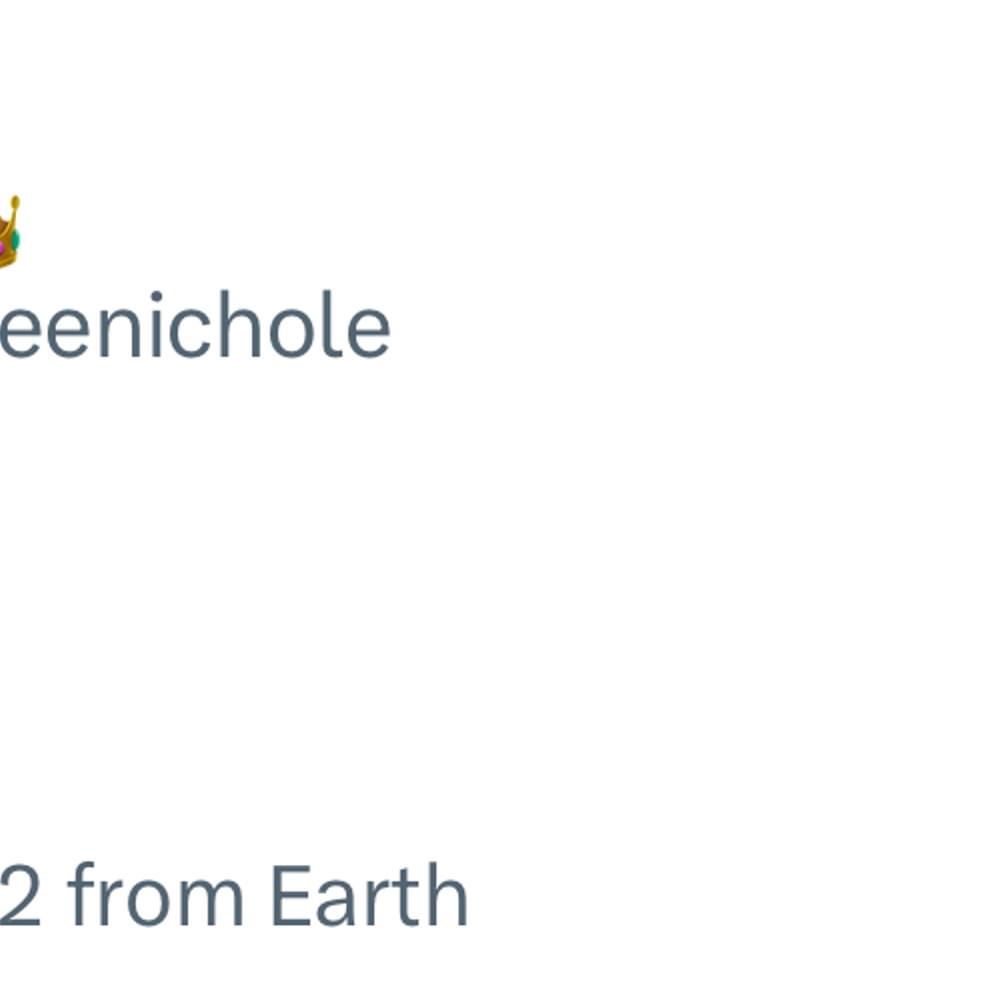Click the crown emoji icon
The image size is (1000, 999).
coord(9,232)
